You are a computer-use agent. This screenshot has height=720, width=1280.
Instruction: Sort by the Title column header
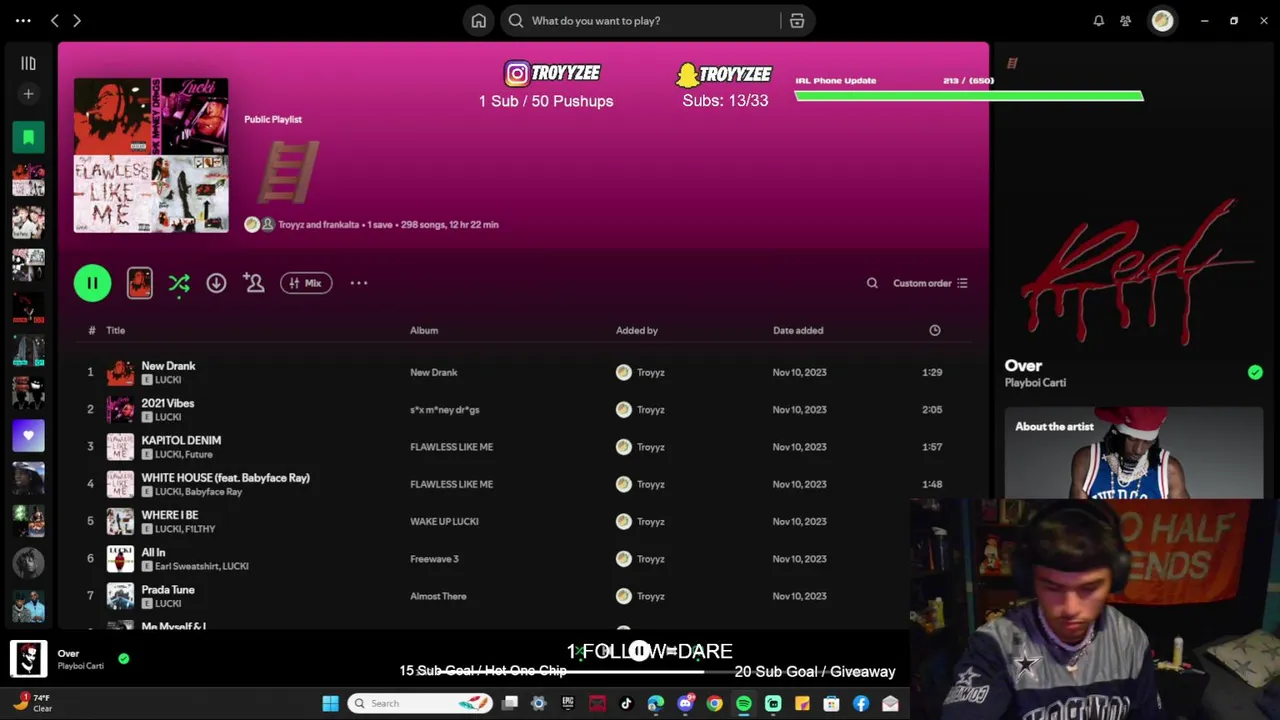pos(116,330)
